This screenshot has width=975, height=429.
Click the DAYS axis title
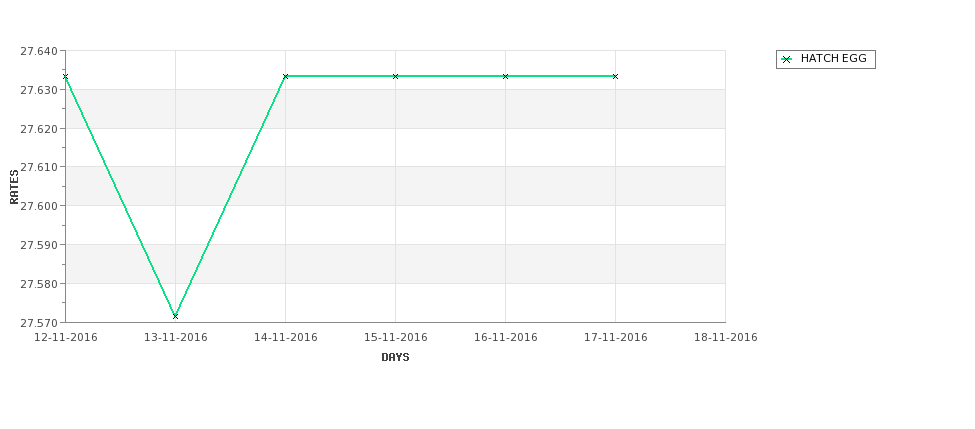tap(395, 358)
